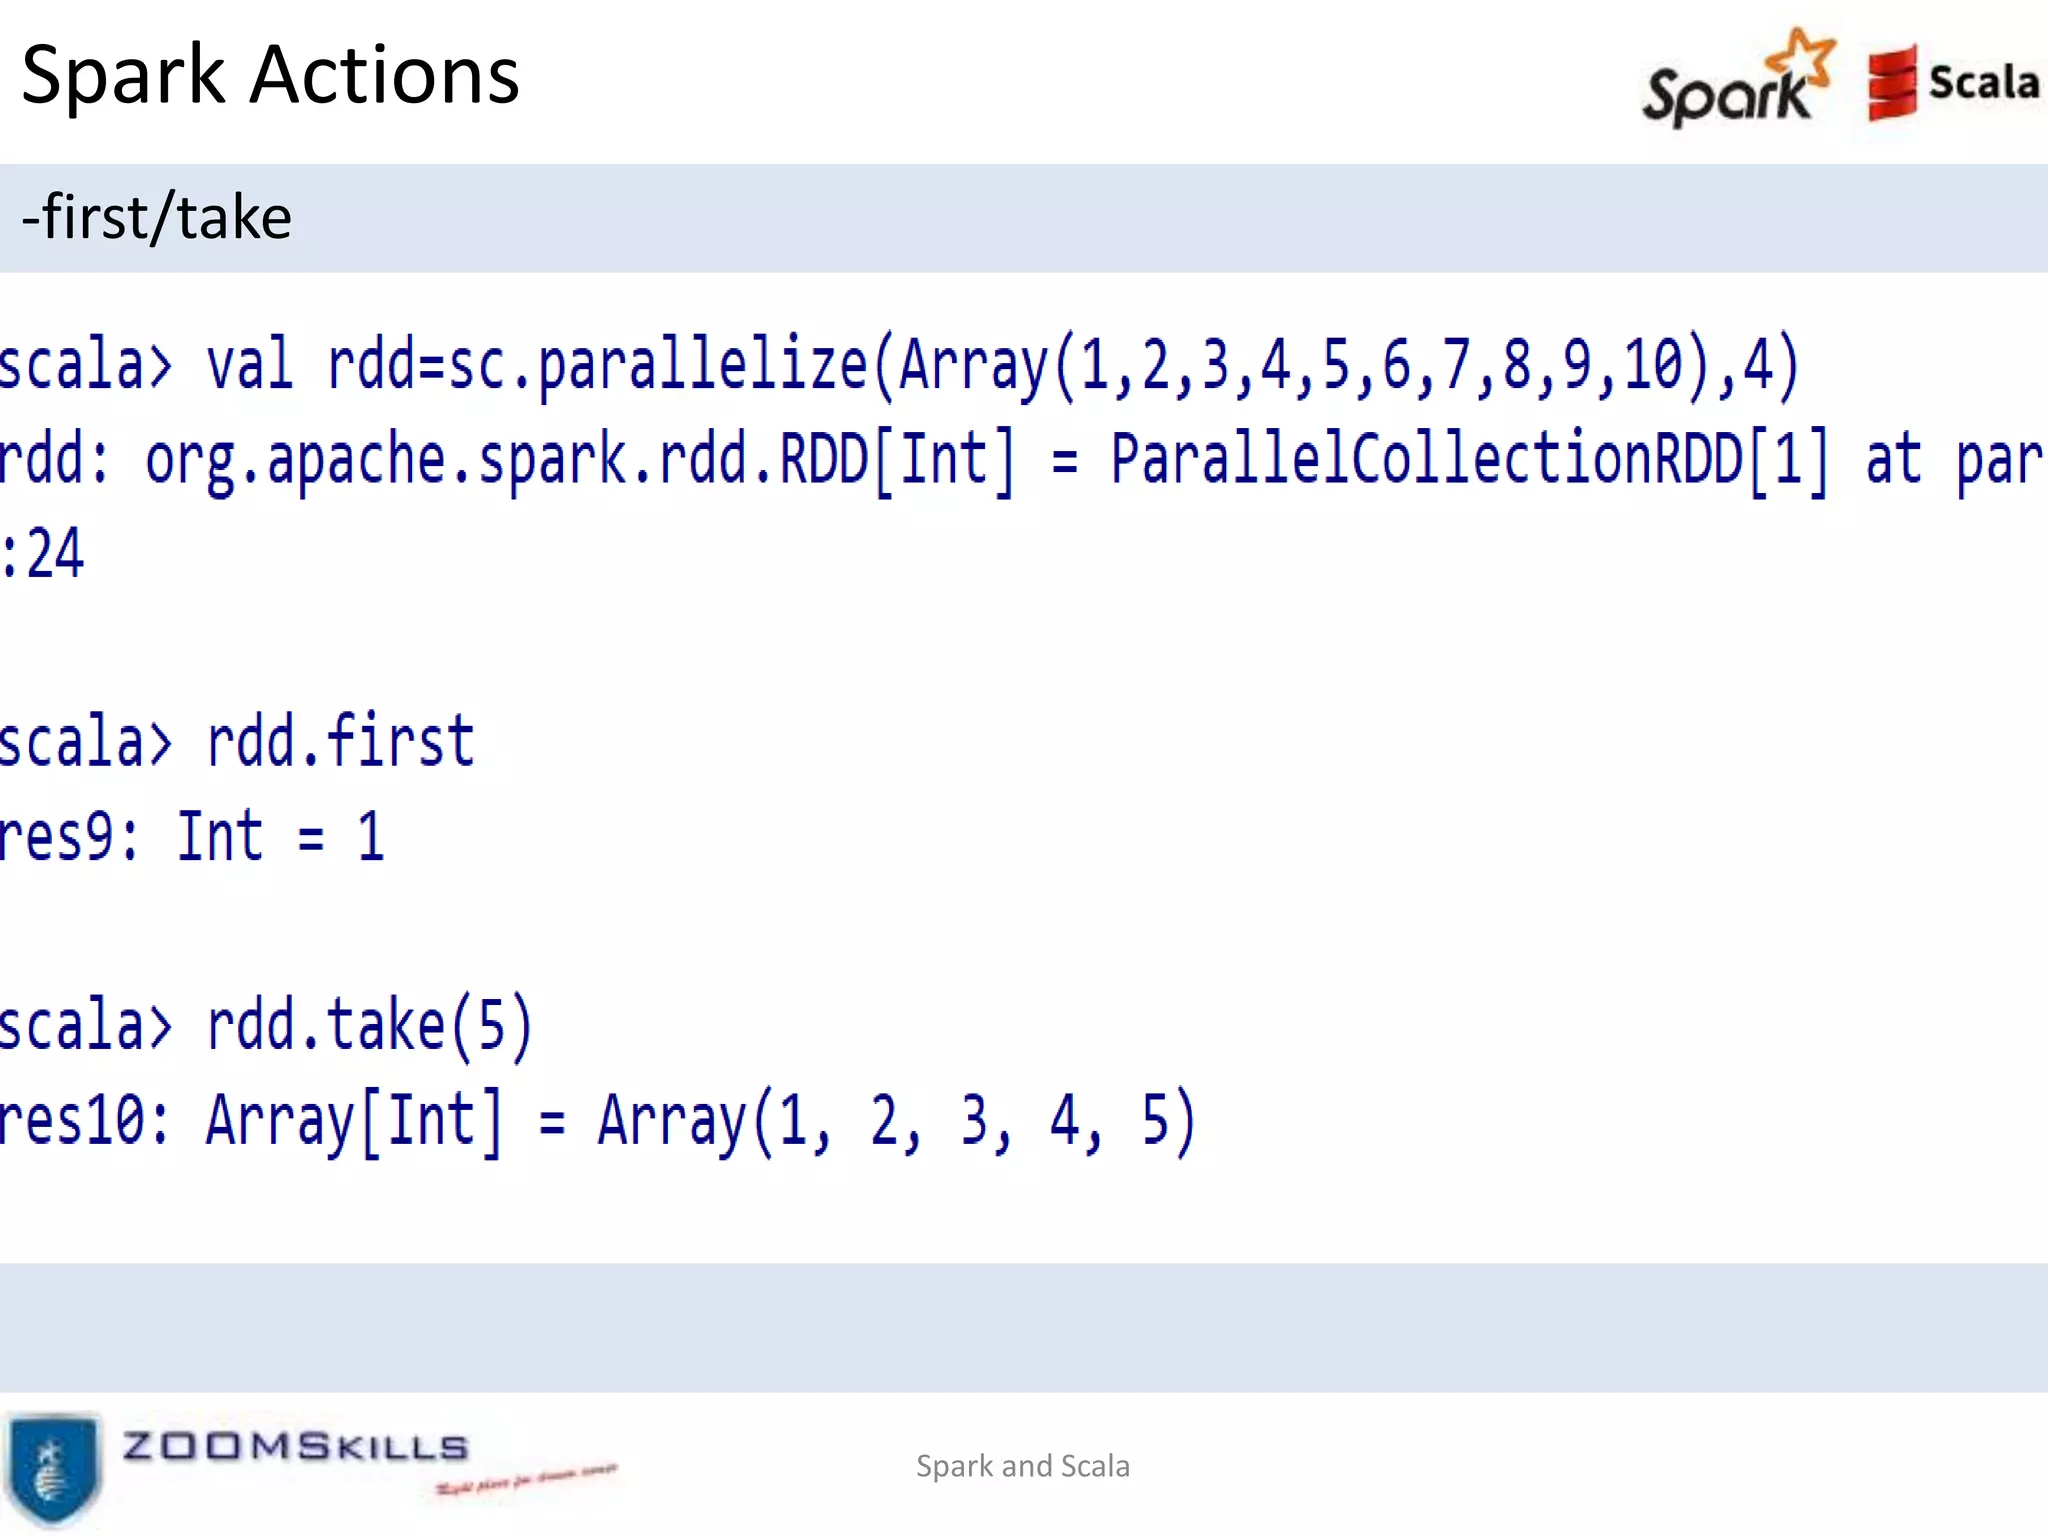The width and height of the screenshot is (2048, 1536).
Task: Click the '-first/take' subtitle text
Action: coord(157,217)
